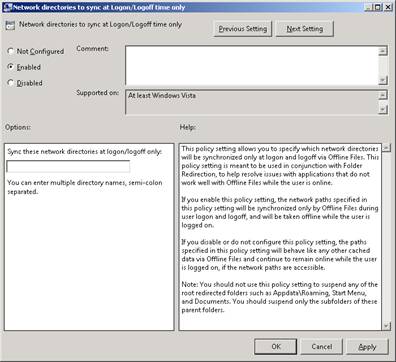
Task: Click the Help pane scroll down arrow
Action: click(386, 326)
